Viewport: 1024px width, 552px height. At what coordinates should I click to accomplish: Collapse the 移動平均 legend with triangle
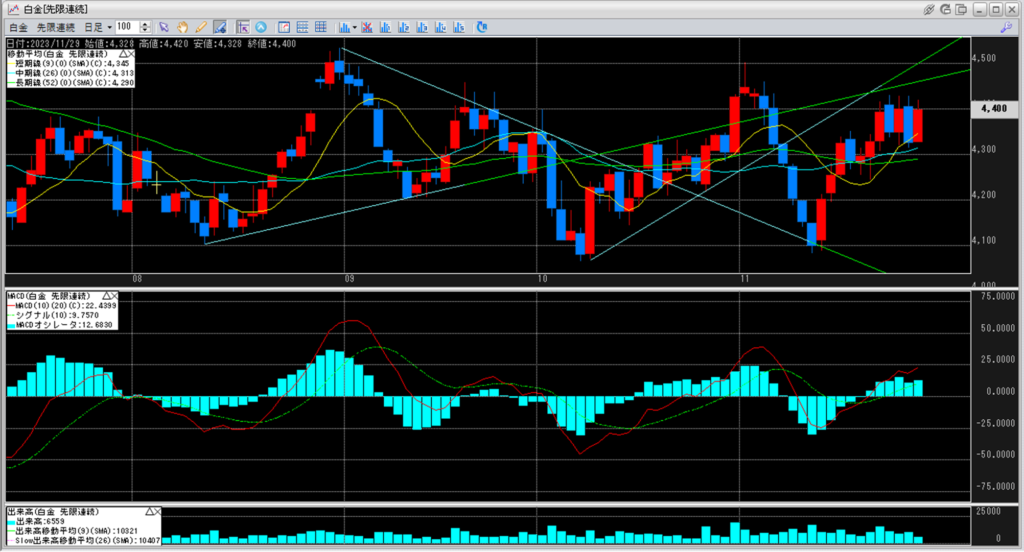(x=123, y=54)
